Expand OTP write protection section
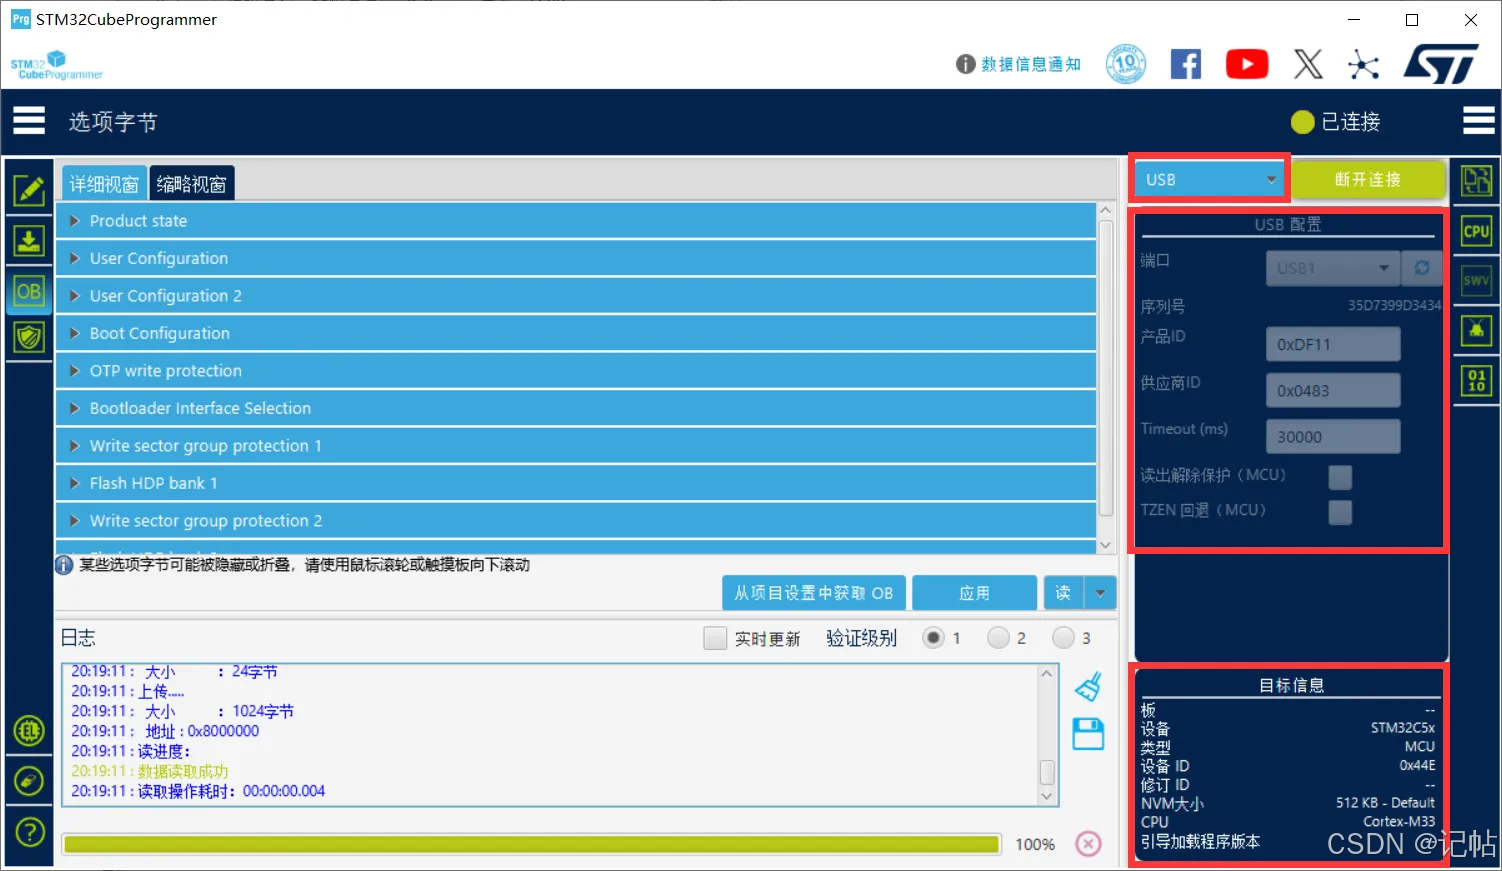 576,371
